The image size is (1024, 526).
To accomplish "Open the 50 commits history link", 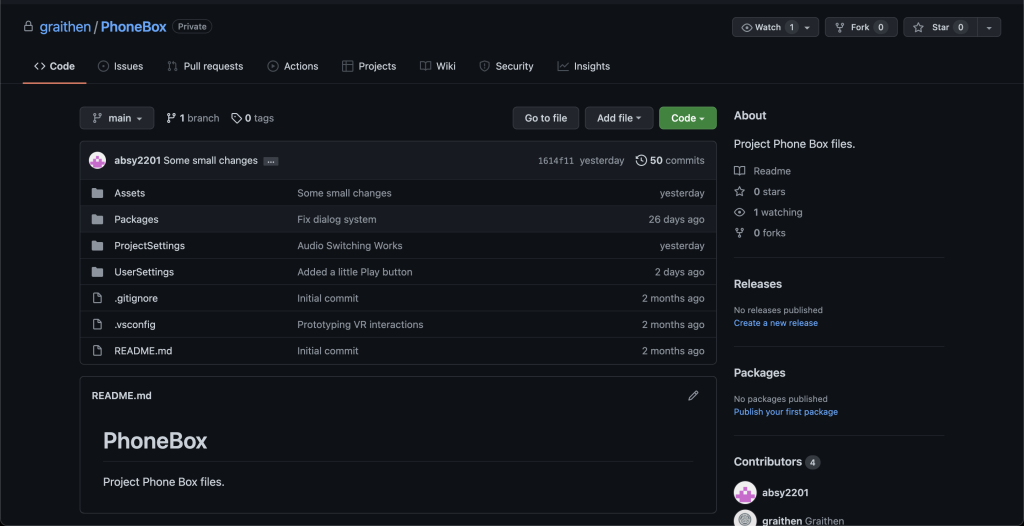I will (670, 160).
